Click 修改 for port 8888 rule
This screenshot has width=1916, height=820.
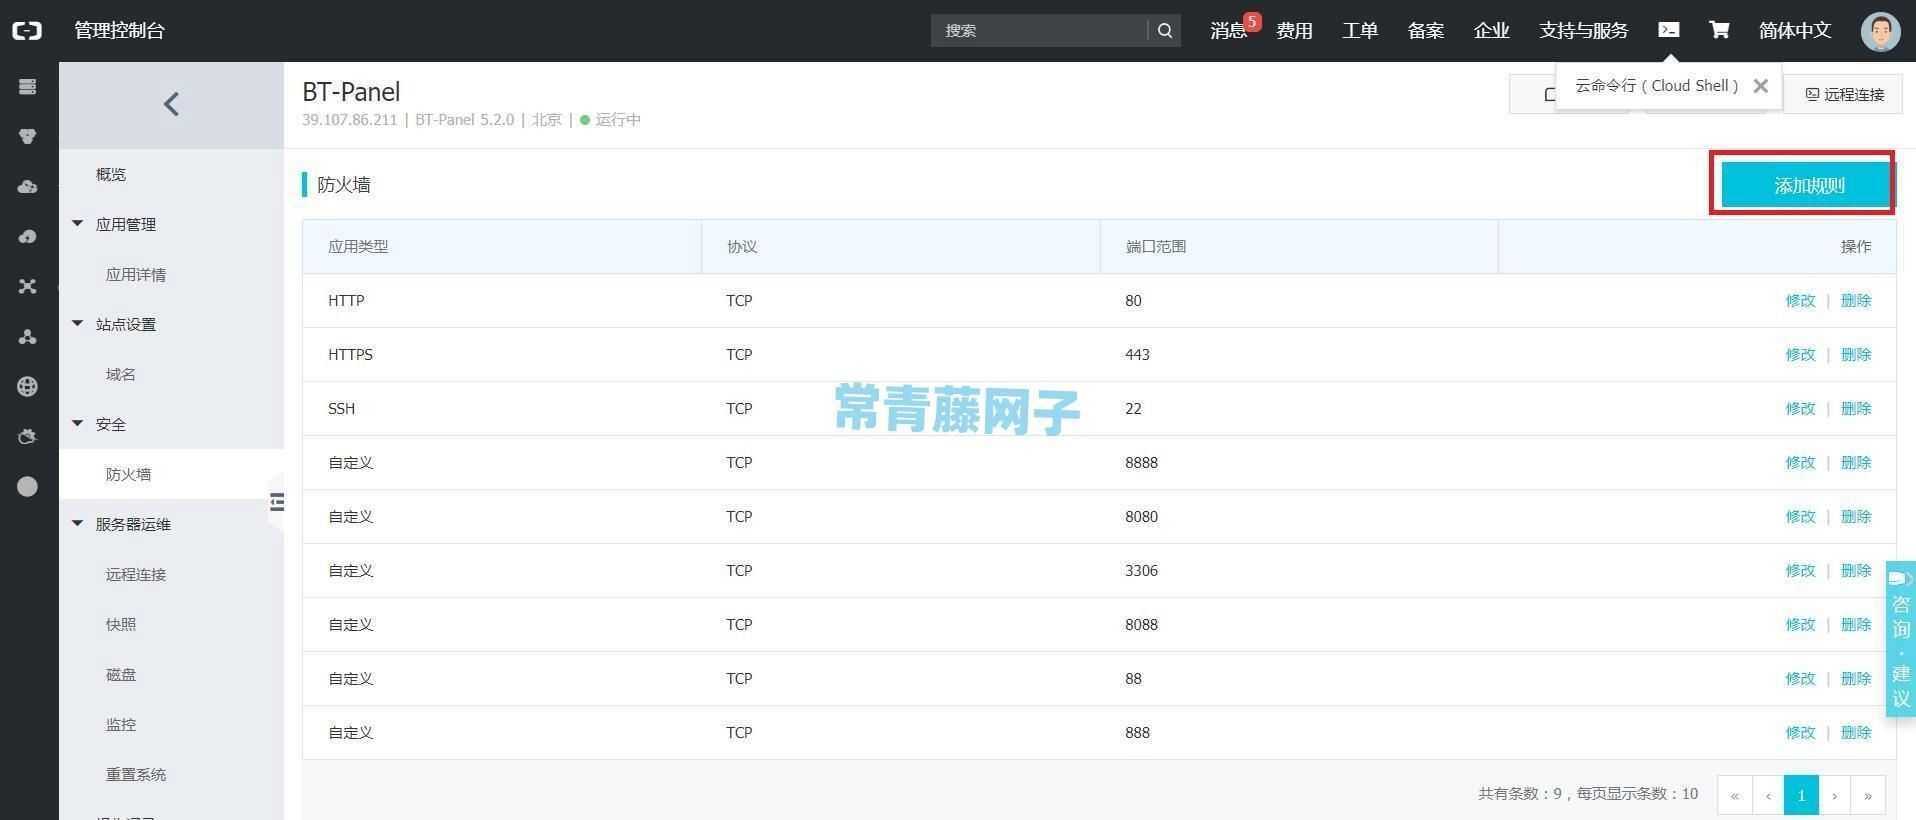[x=1800, y=462]
